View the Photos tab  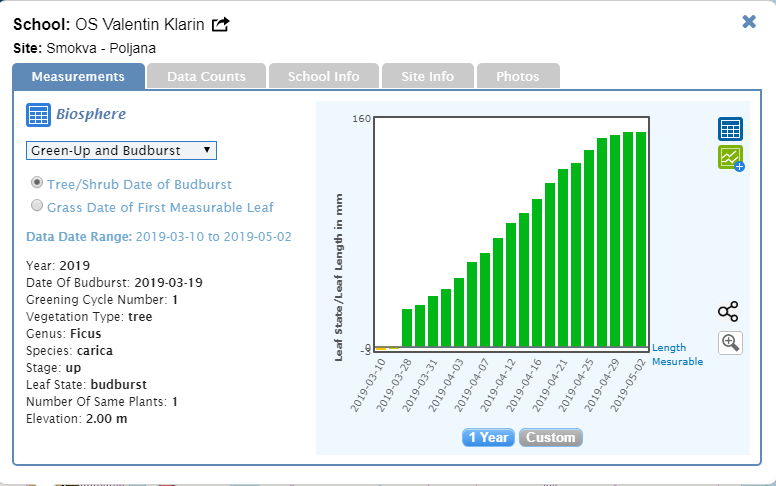(x=517, y=76)
